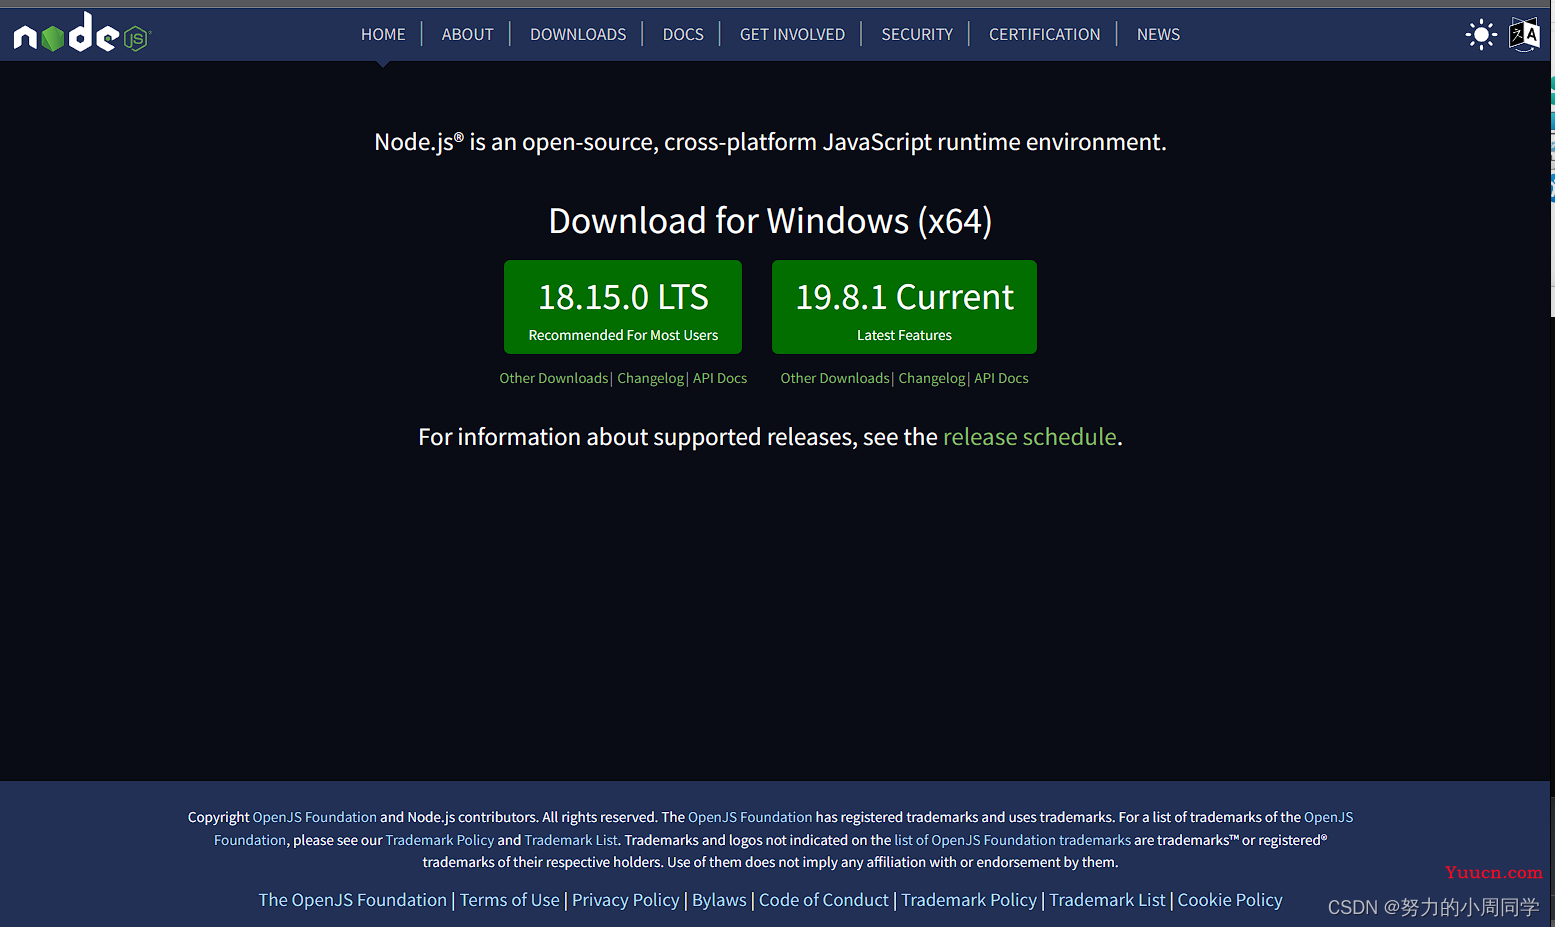1555x927 pixels.
Task: Open Privacy Policy footer link
Action: 626,900
